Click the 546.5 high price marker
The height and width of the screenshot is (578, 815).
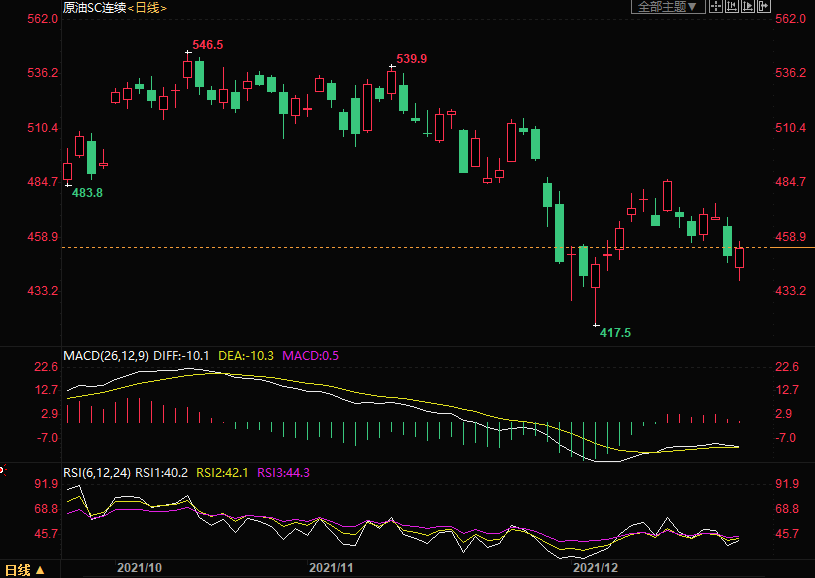[207, 45]
